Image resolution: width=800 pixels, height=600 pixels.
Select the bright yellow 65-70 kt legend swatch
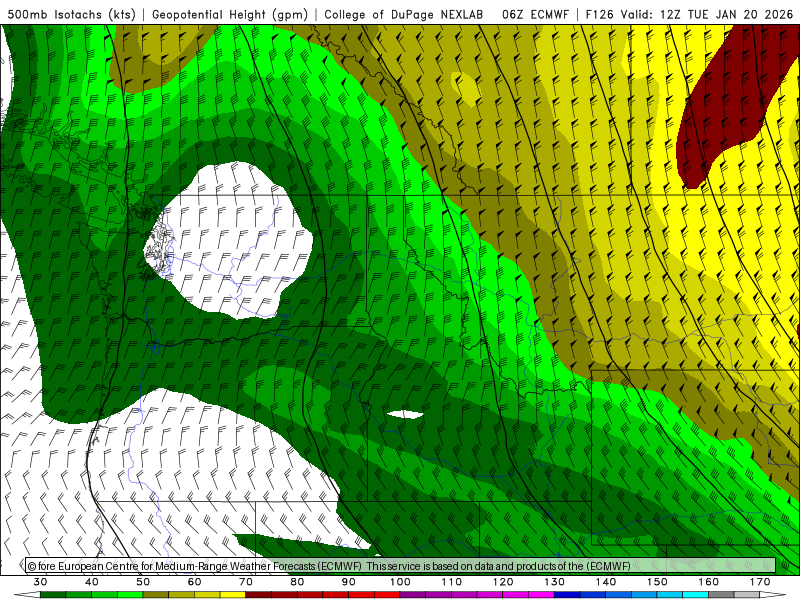(x=233, y=595)
